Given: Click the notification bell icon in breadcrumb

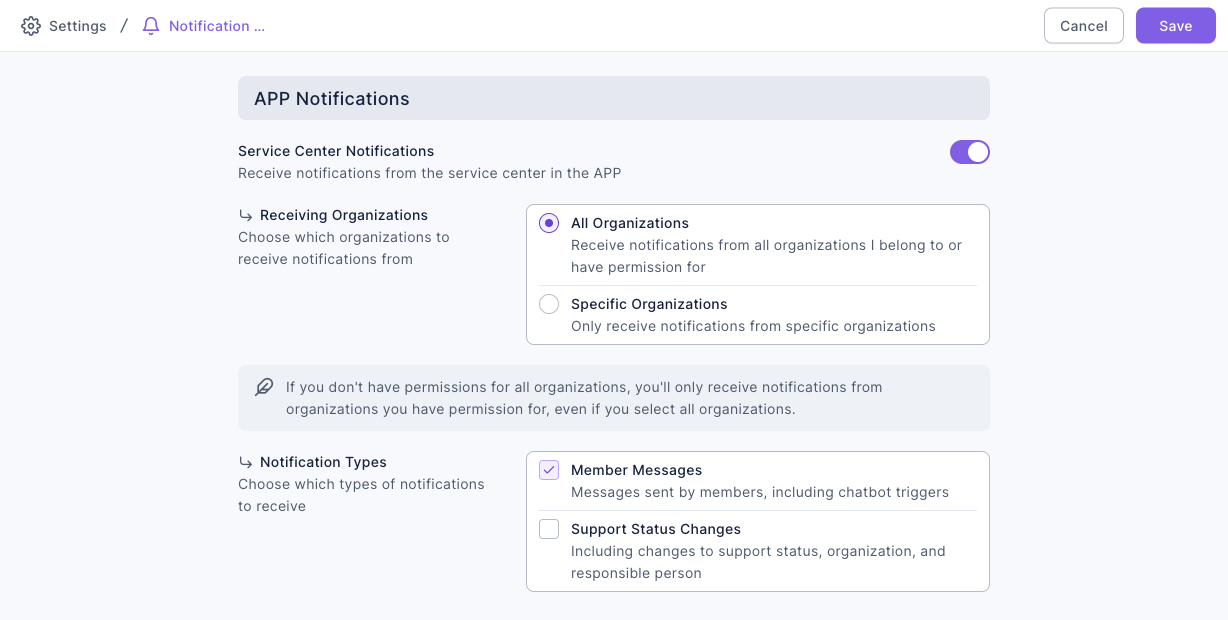Looking at the screenshot, I should tap(151, 26).
